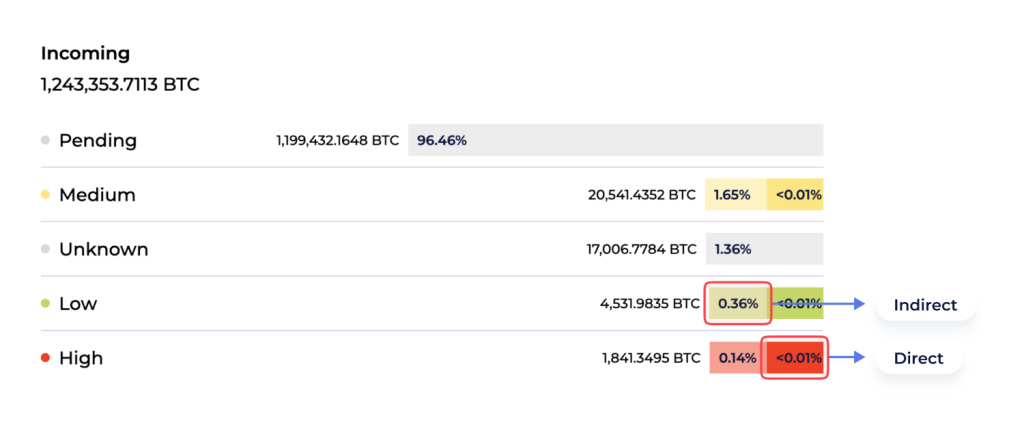Click the Indirect label button

[x=924, y=305]
